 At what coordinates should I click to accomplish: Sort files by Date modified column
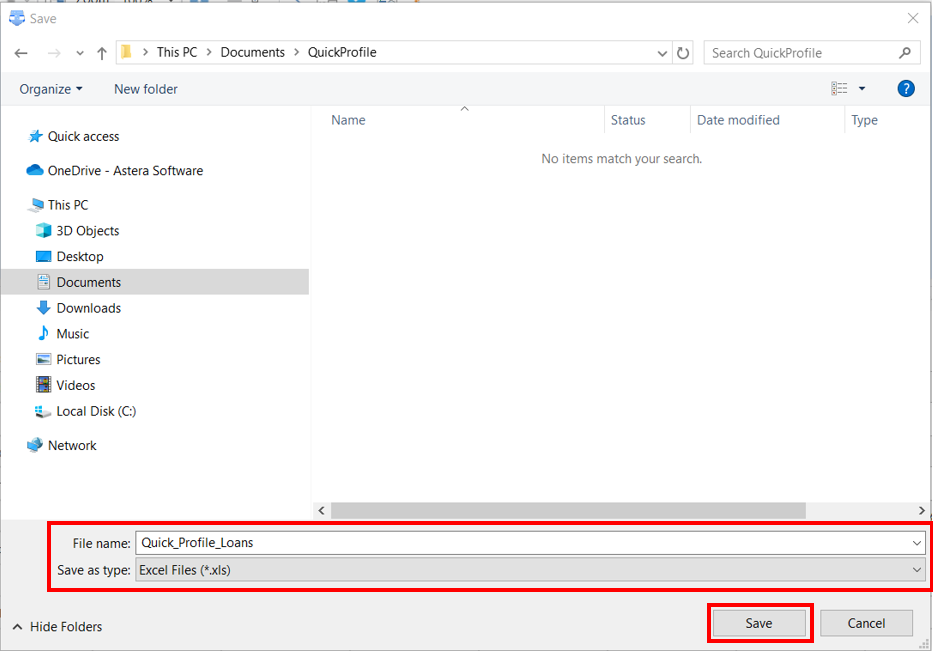tap(738, 120)
